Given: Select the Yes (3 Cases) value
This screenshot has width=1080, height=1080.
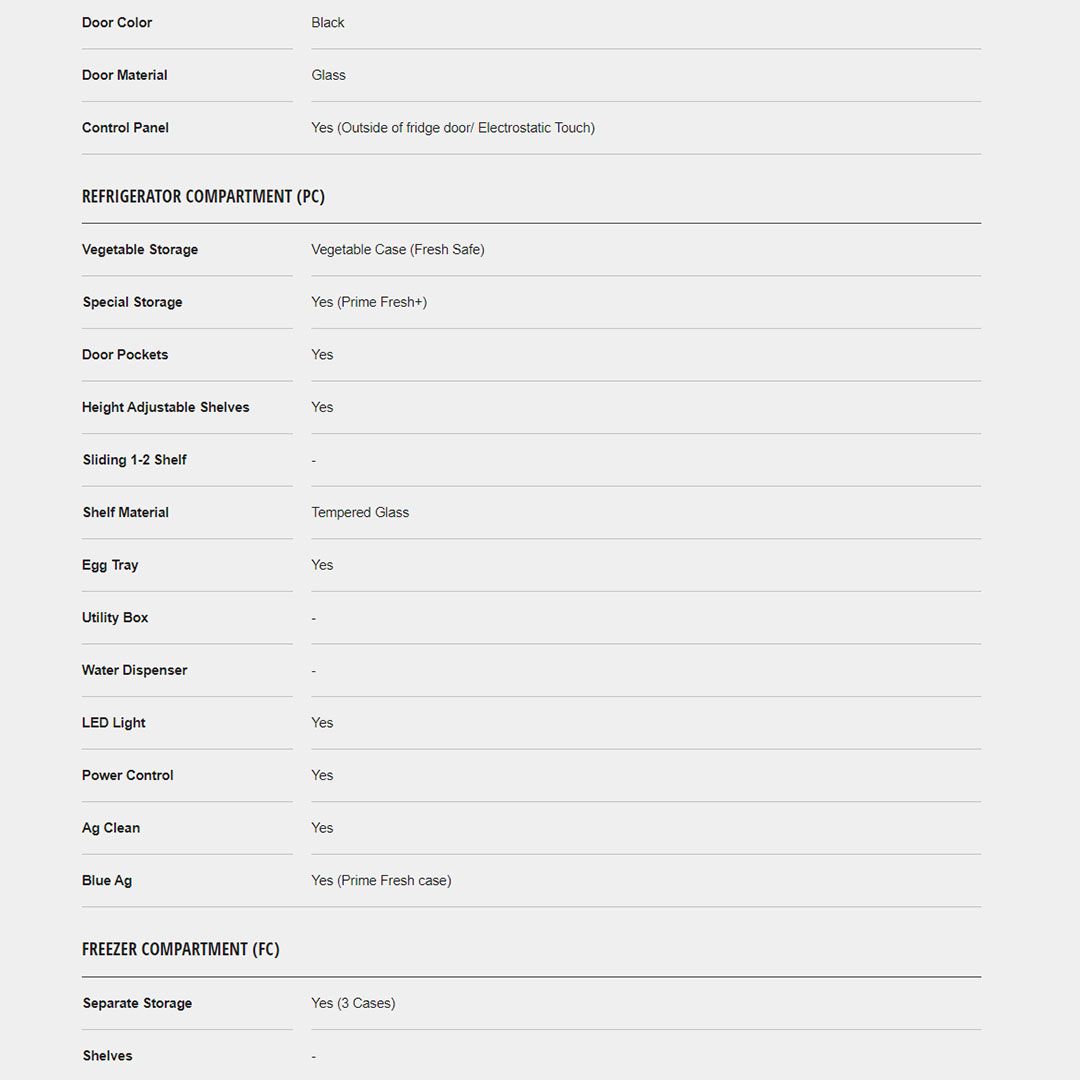Looking at the screenshot, I should (x=353, y=1003).
